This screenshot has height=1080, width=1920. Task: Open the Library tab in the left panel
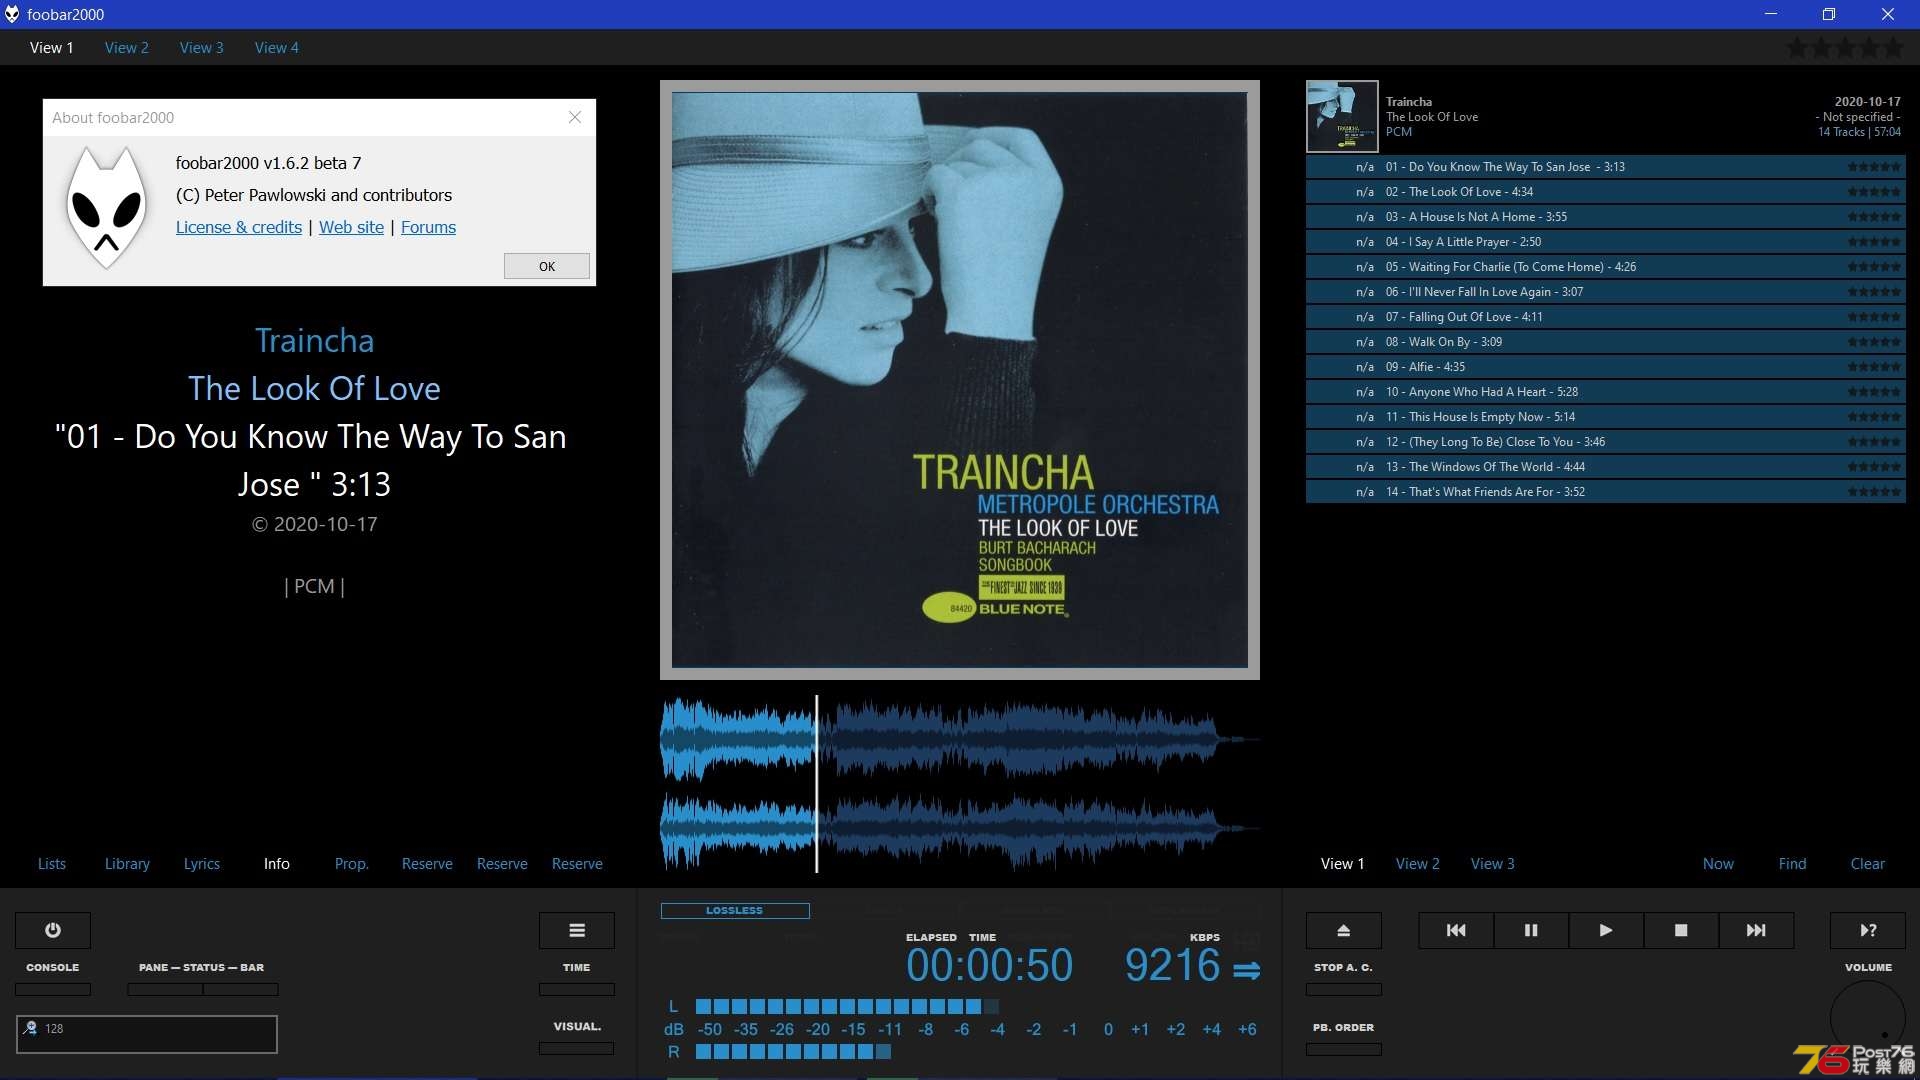pos(127,863)
